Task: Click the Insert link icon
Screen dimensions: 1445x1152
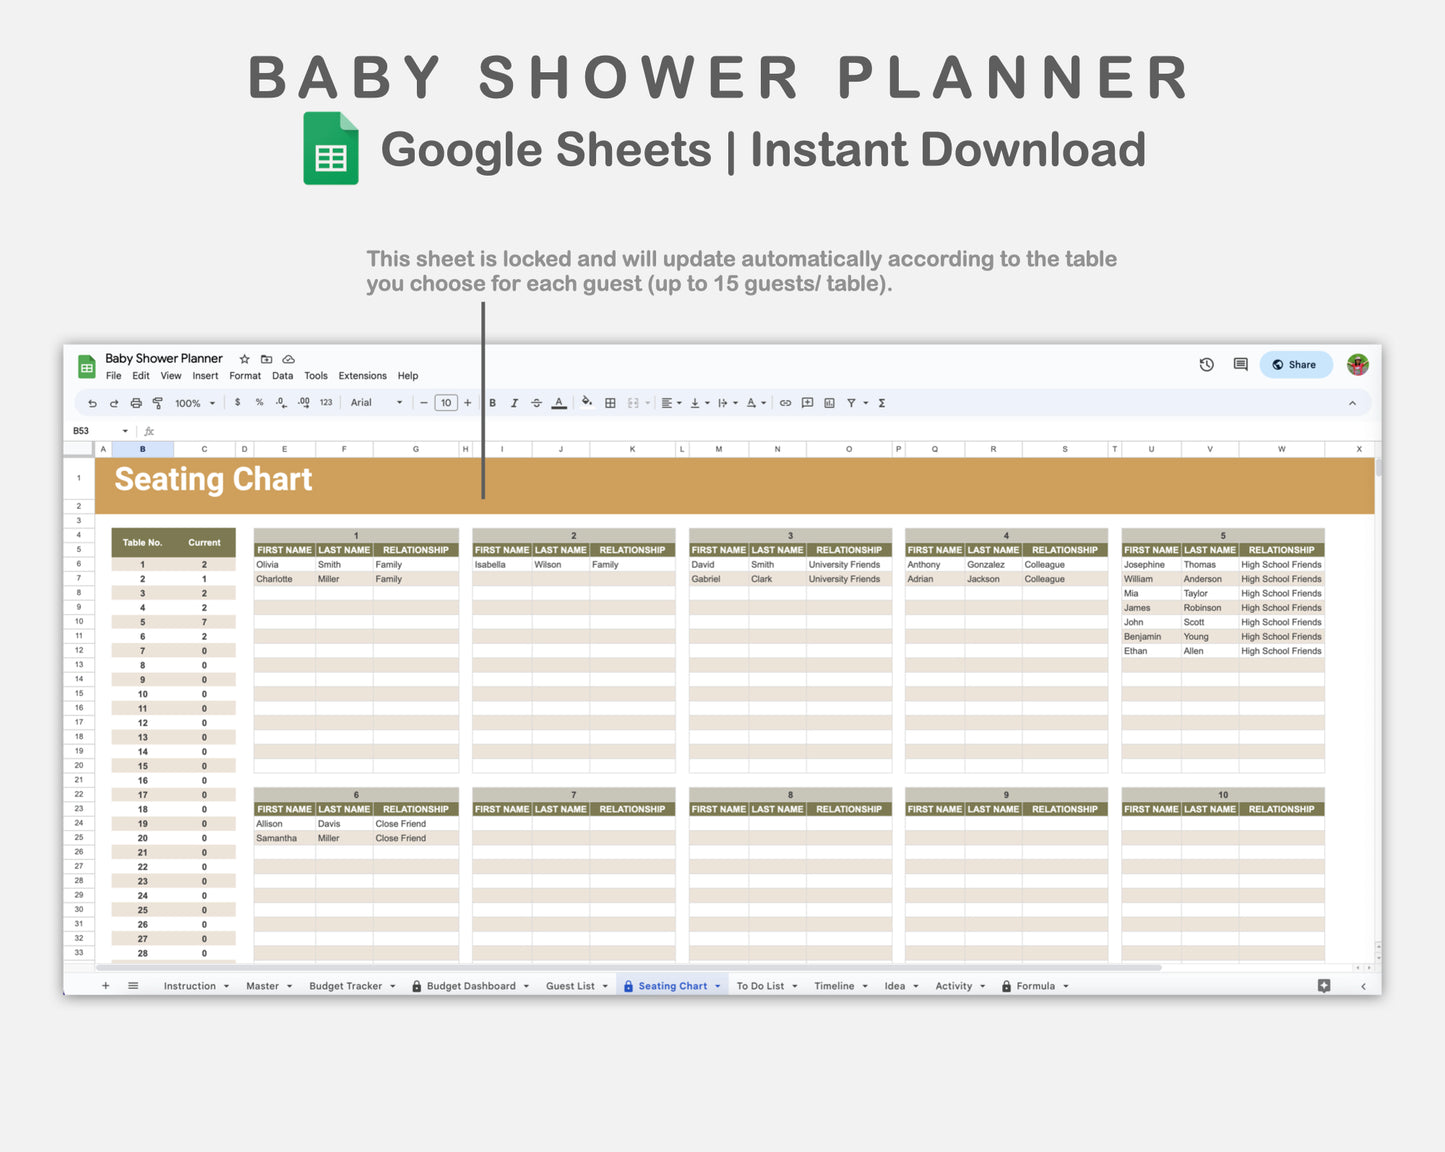Action: 786,402
